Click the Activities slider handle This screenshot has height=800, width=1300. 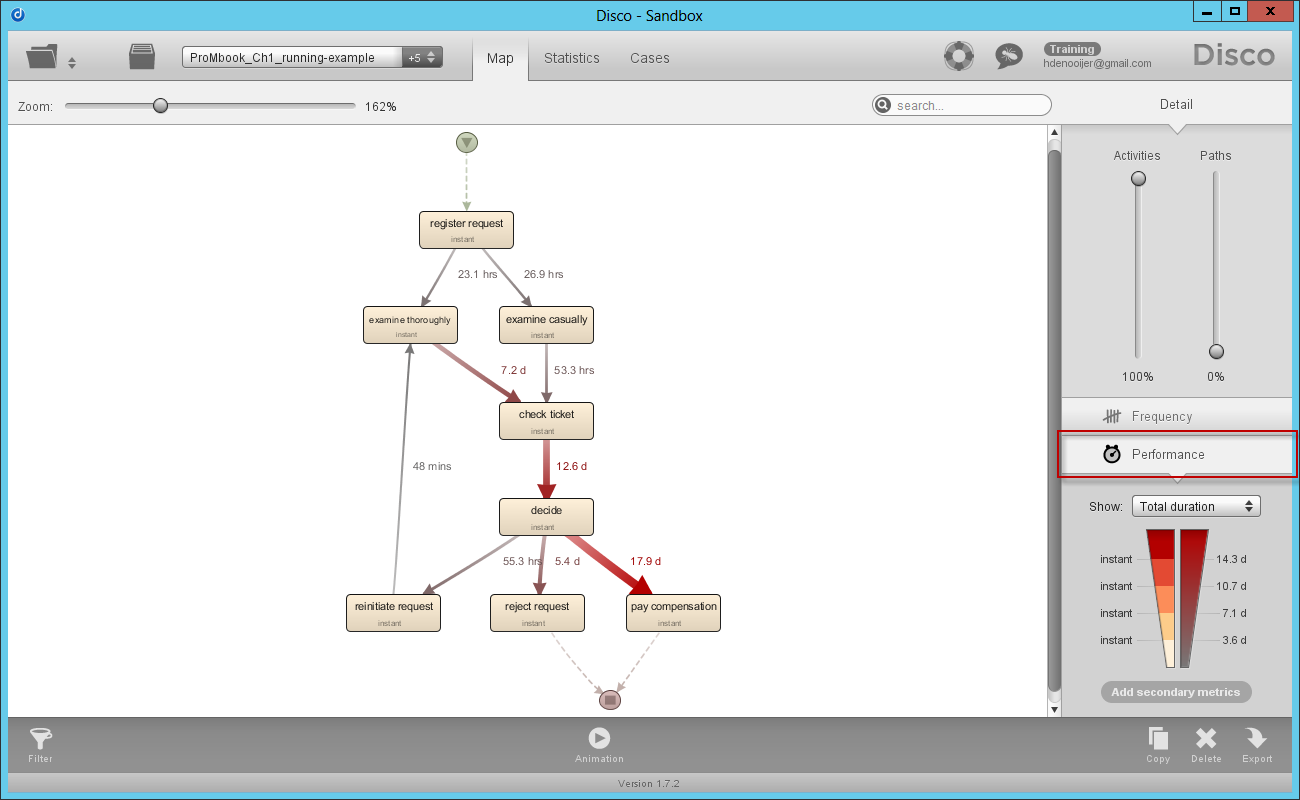[x=1138, y=179]
